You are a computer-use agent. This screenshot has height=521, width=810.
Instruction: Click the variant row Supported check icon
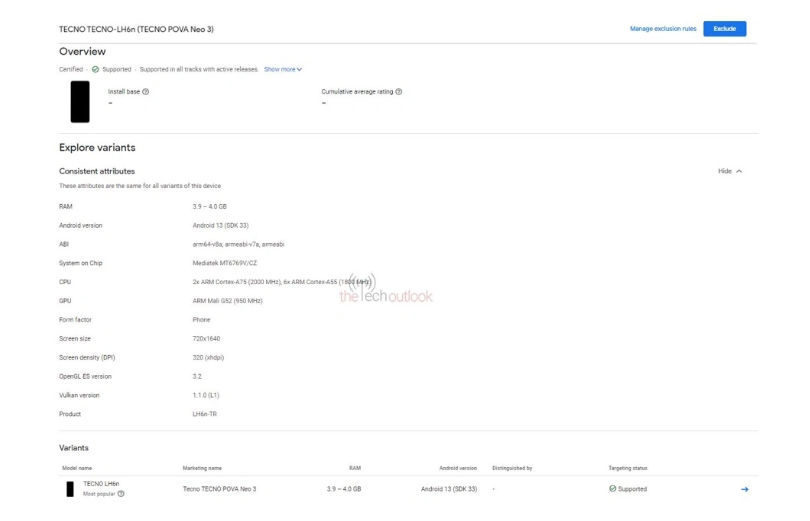point(613,488)
